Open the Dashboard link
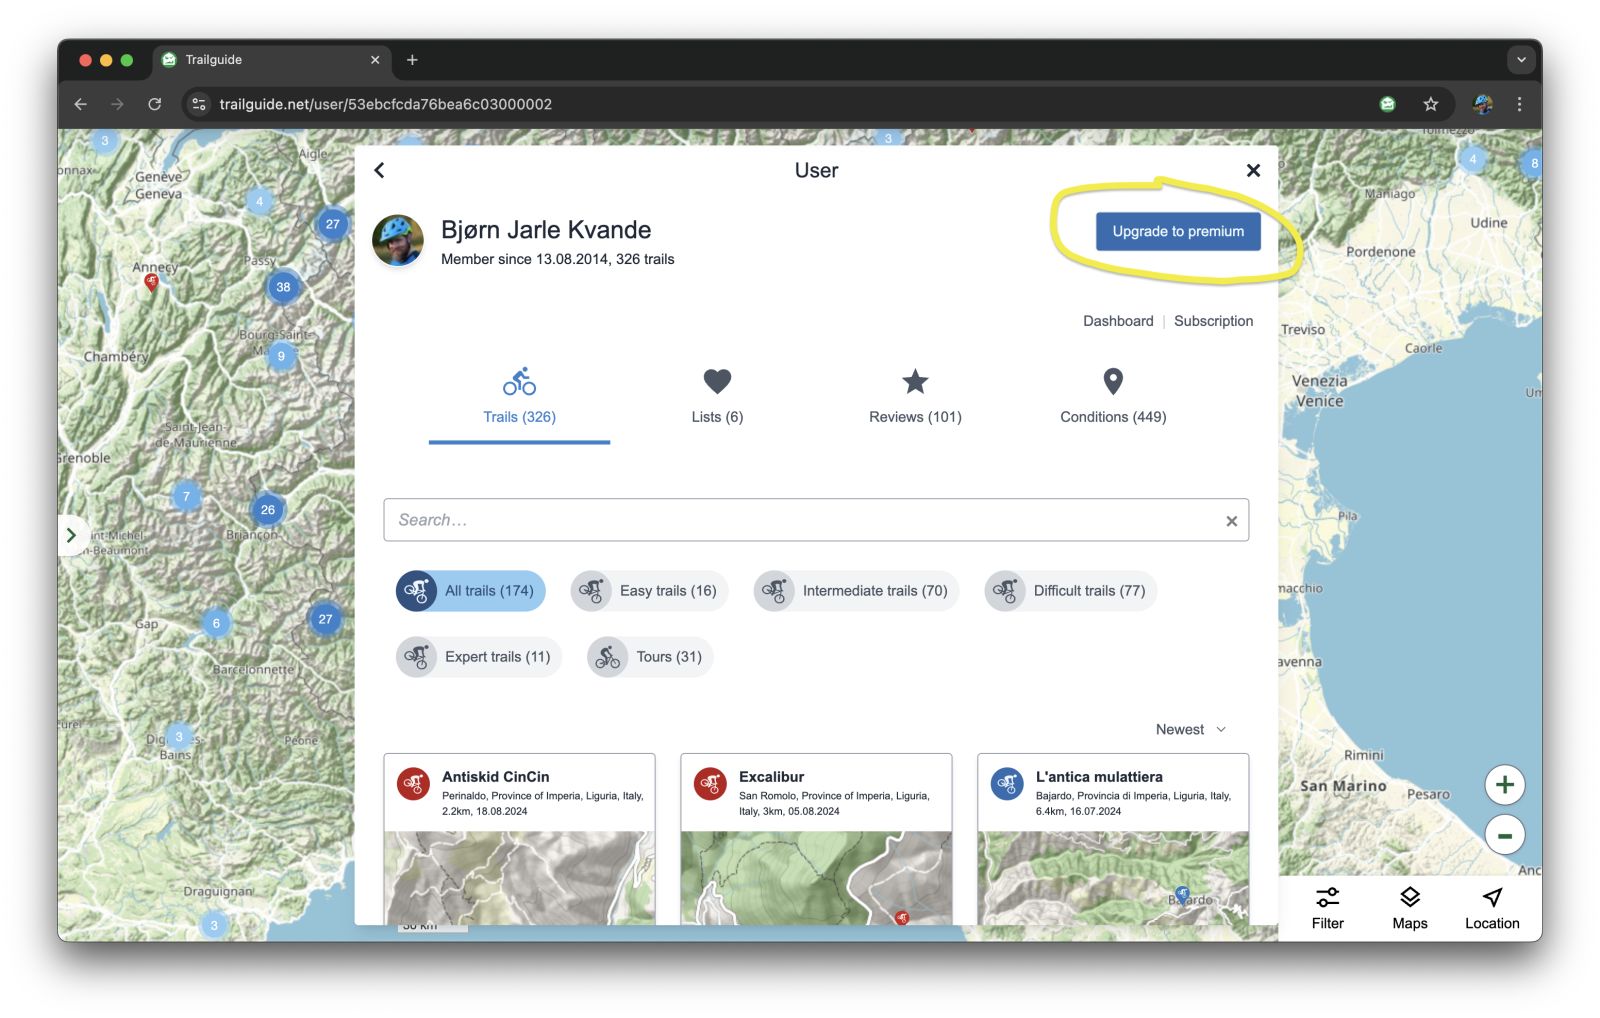This screenshot has height=1018, width=1600. point(1118,321)
